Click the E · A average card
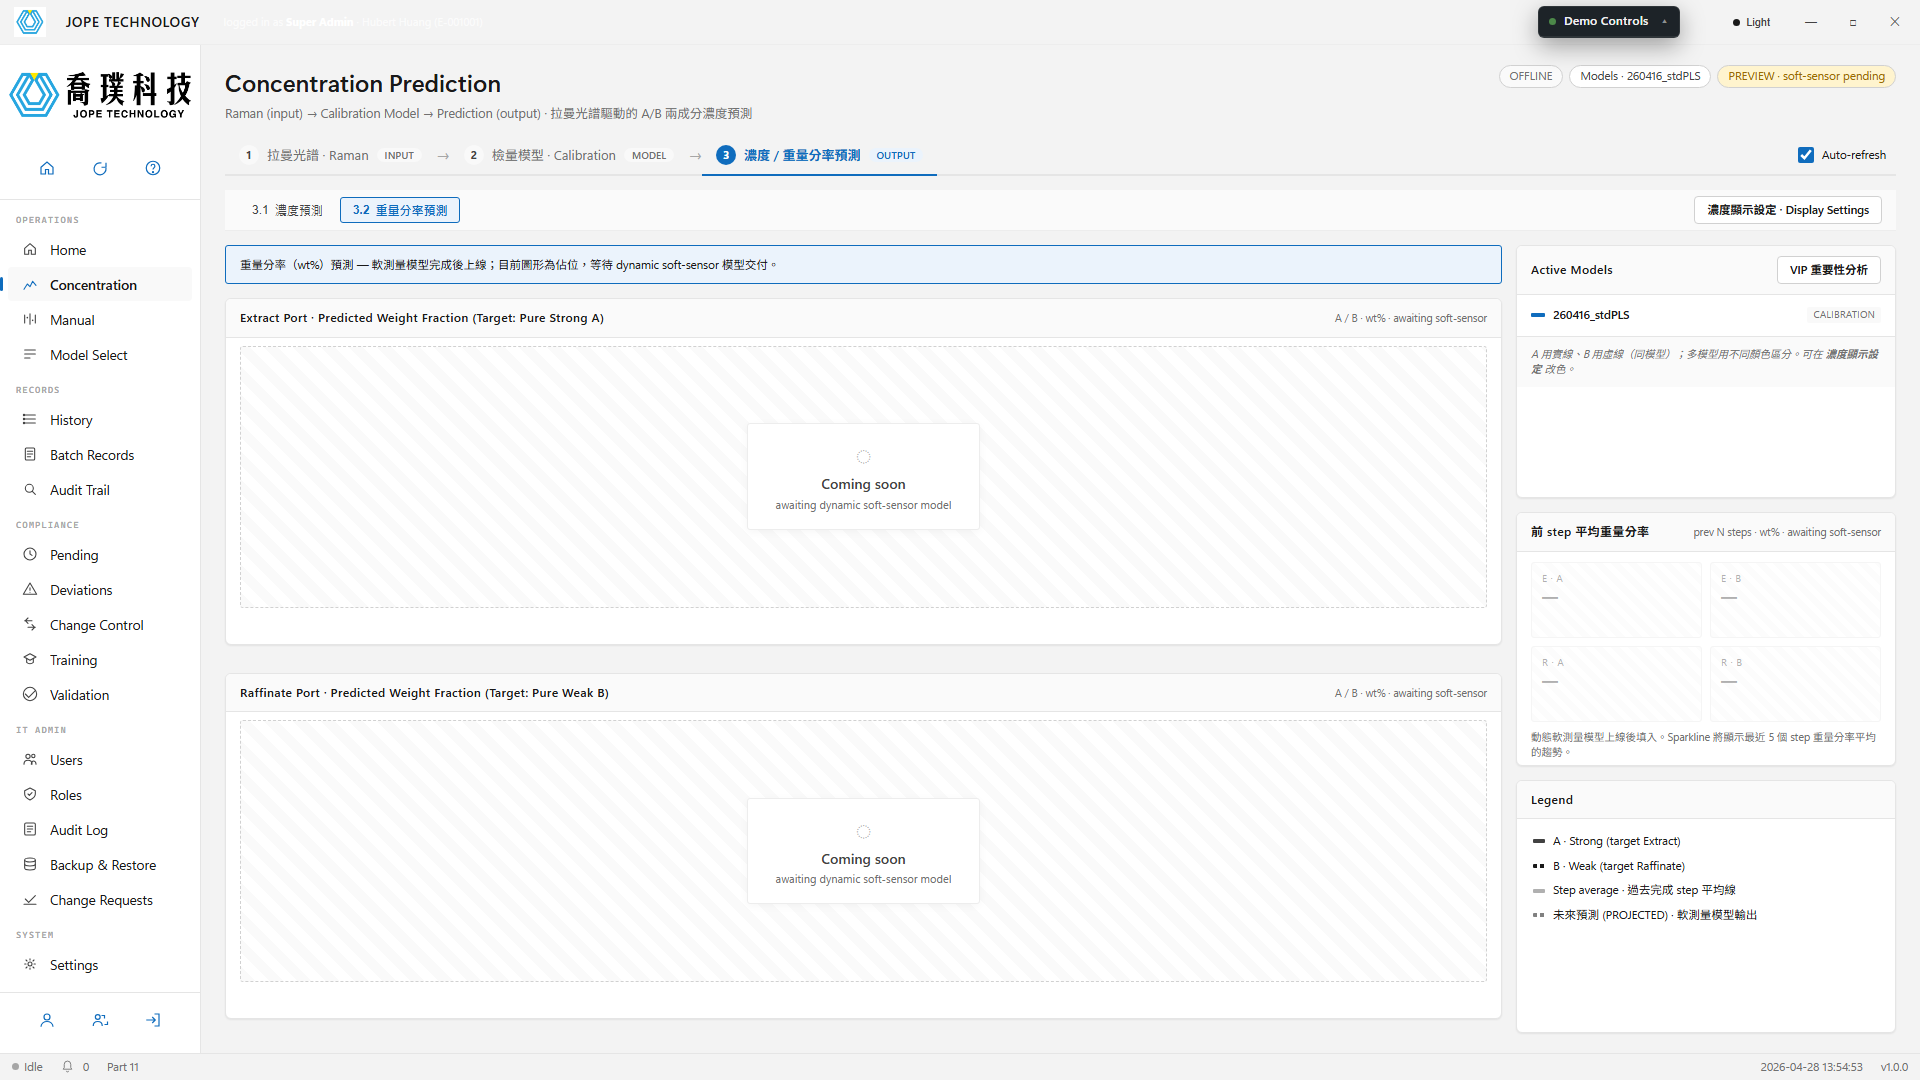This screenshot has width=1920, height=1080. pyautogui.click(x=1616, y=599)
